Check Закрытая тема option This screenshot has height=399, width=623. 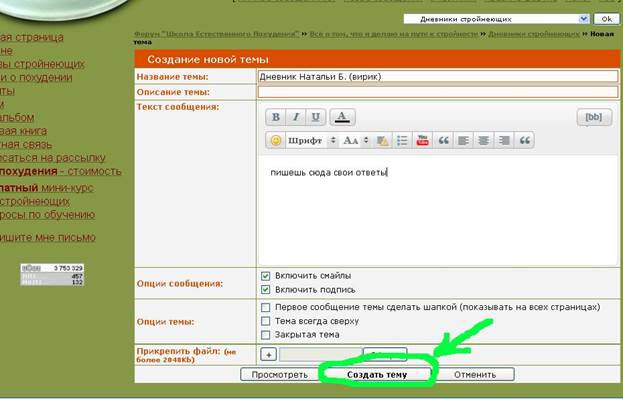coord(265,335)
